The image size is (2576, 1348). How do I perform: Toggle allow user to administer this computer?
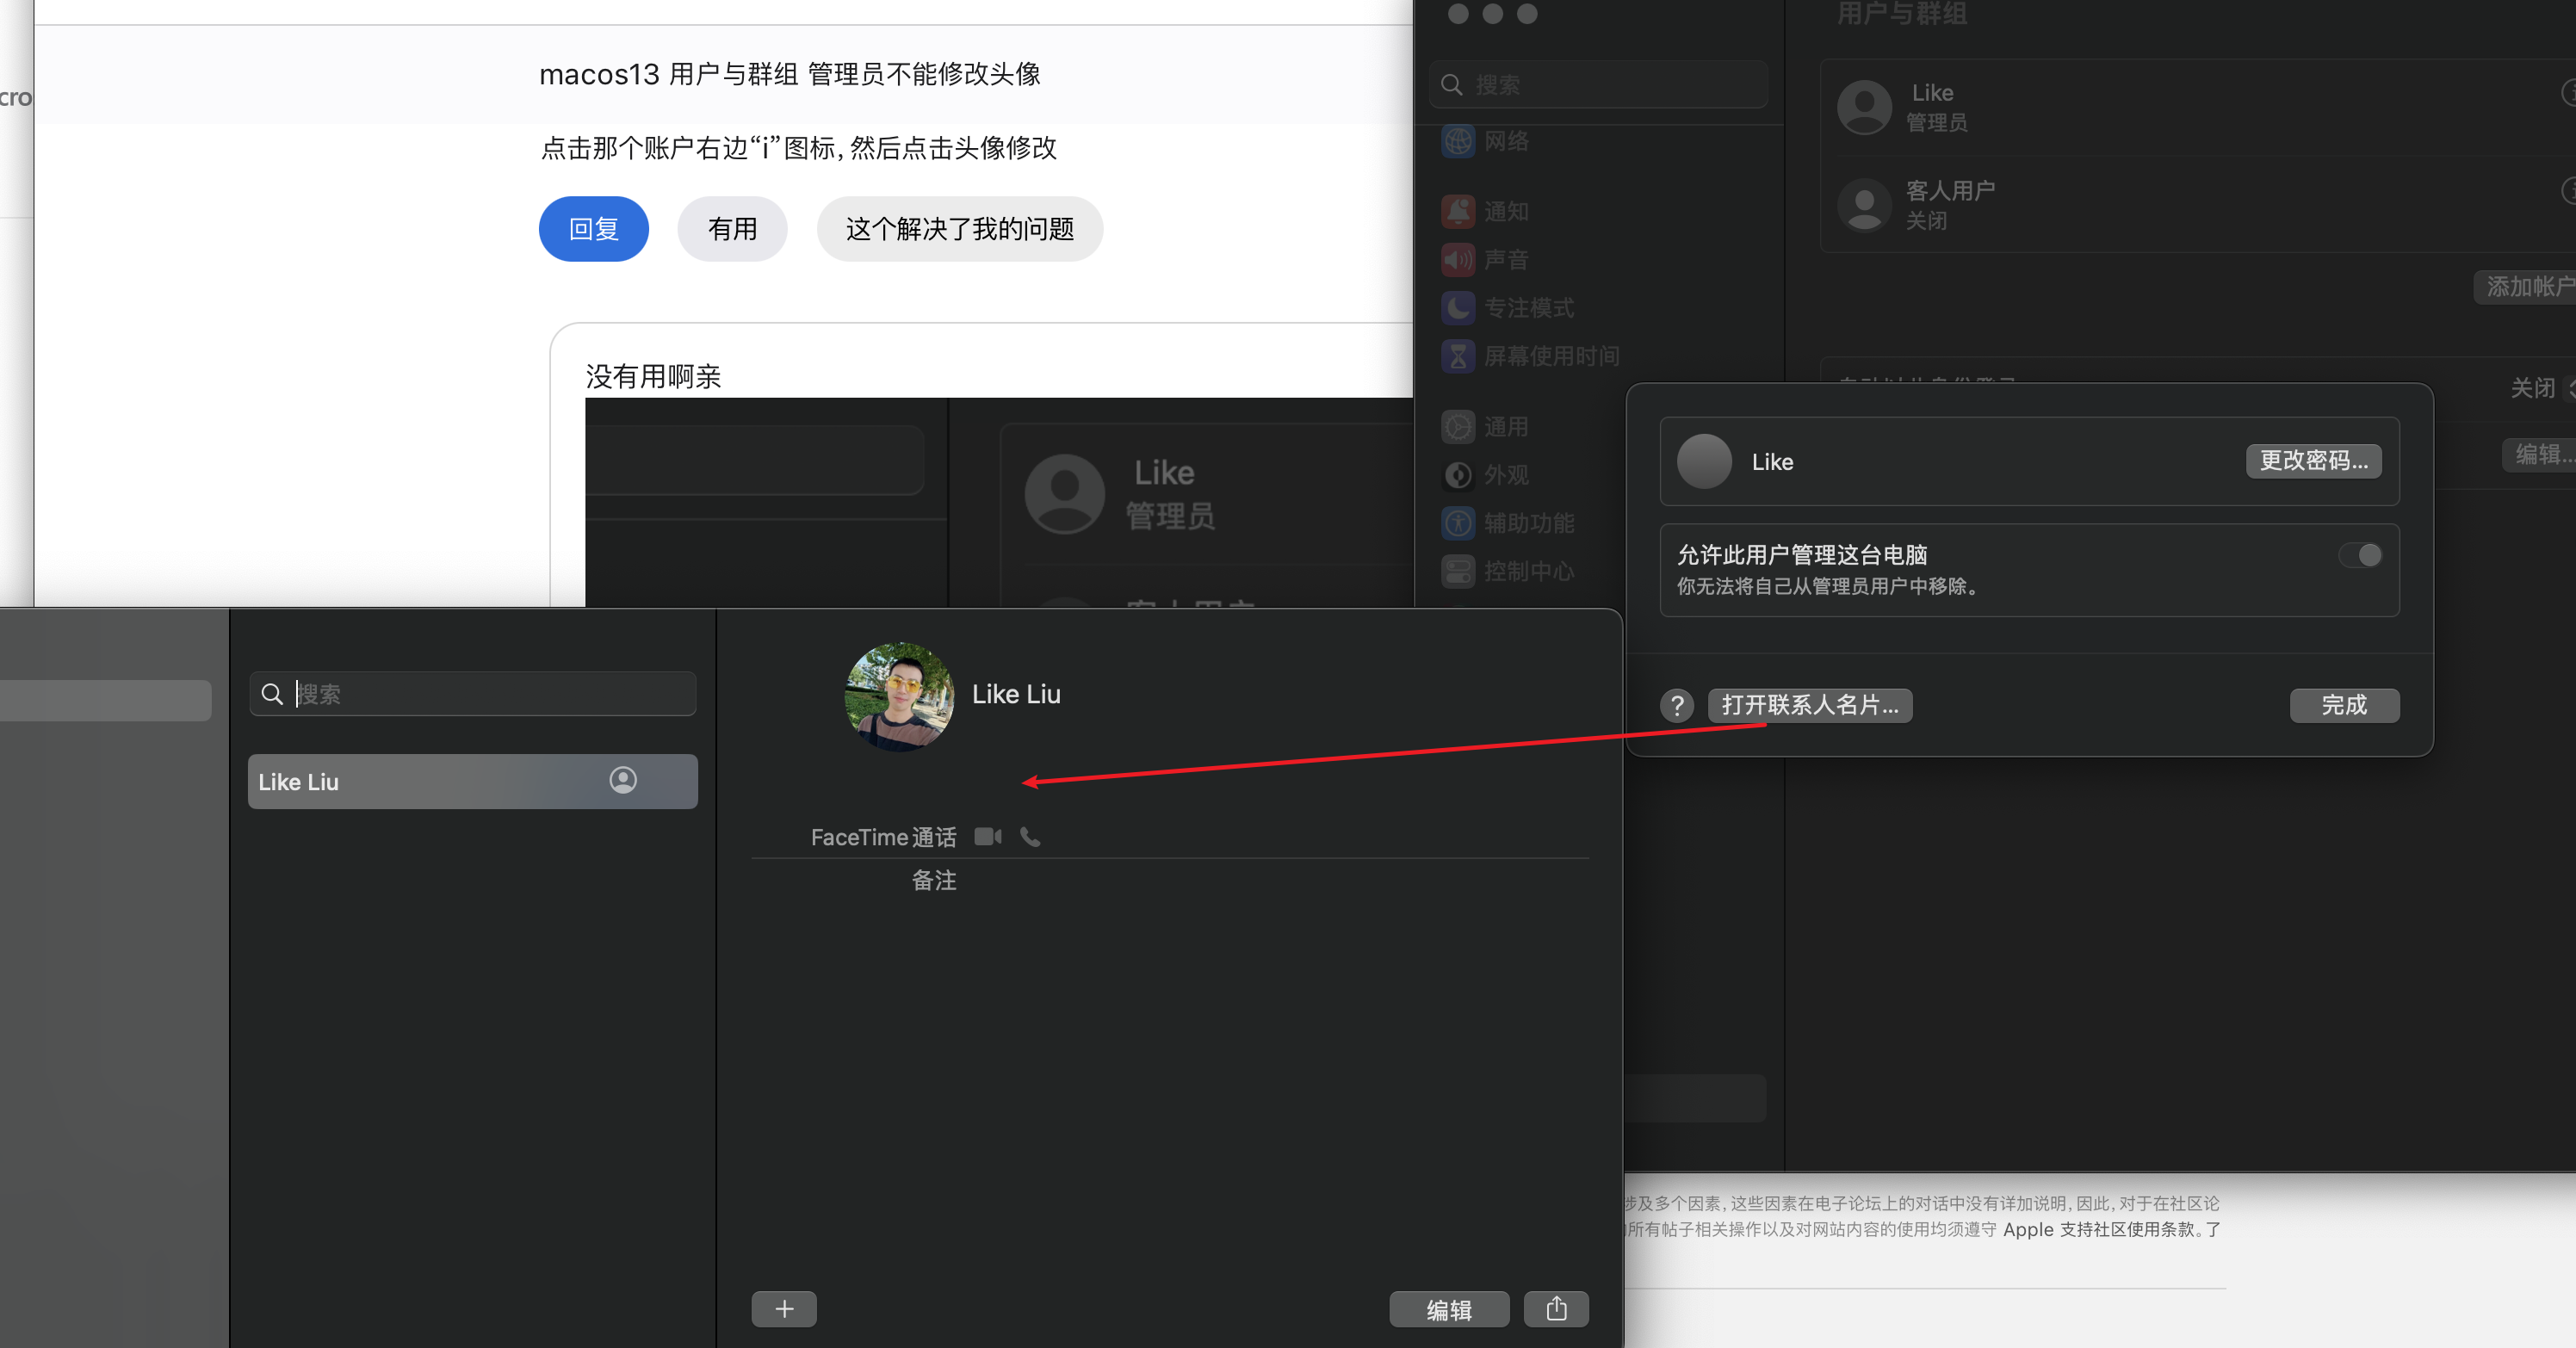2360,556
